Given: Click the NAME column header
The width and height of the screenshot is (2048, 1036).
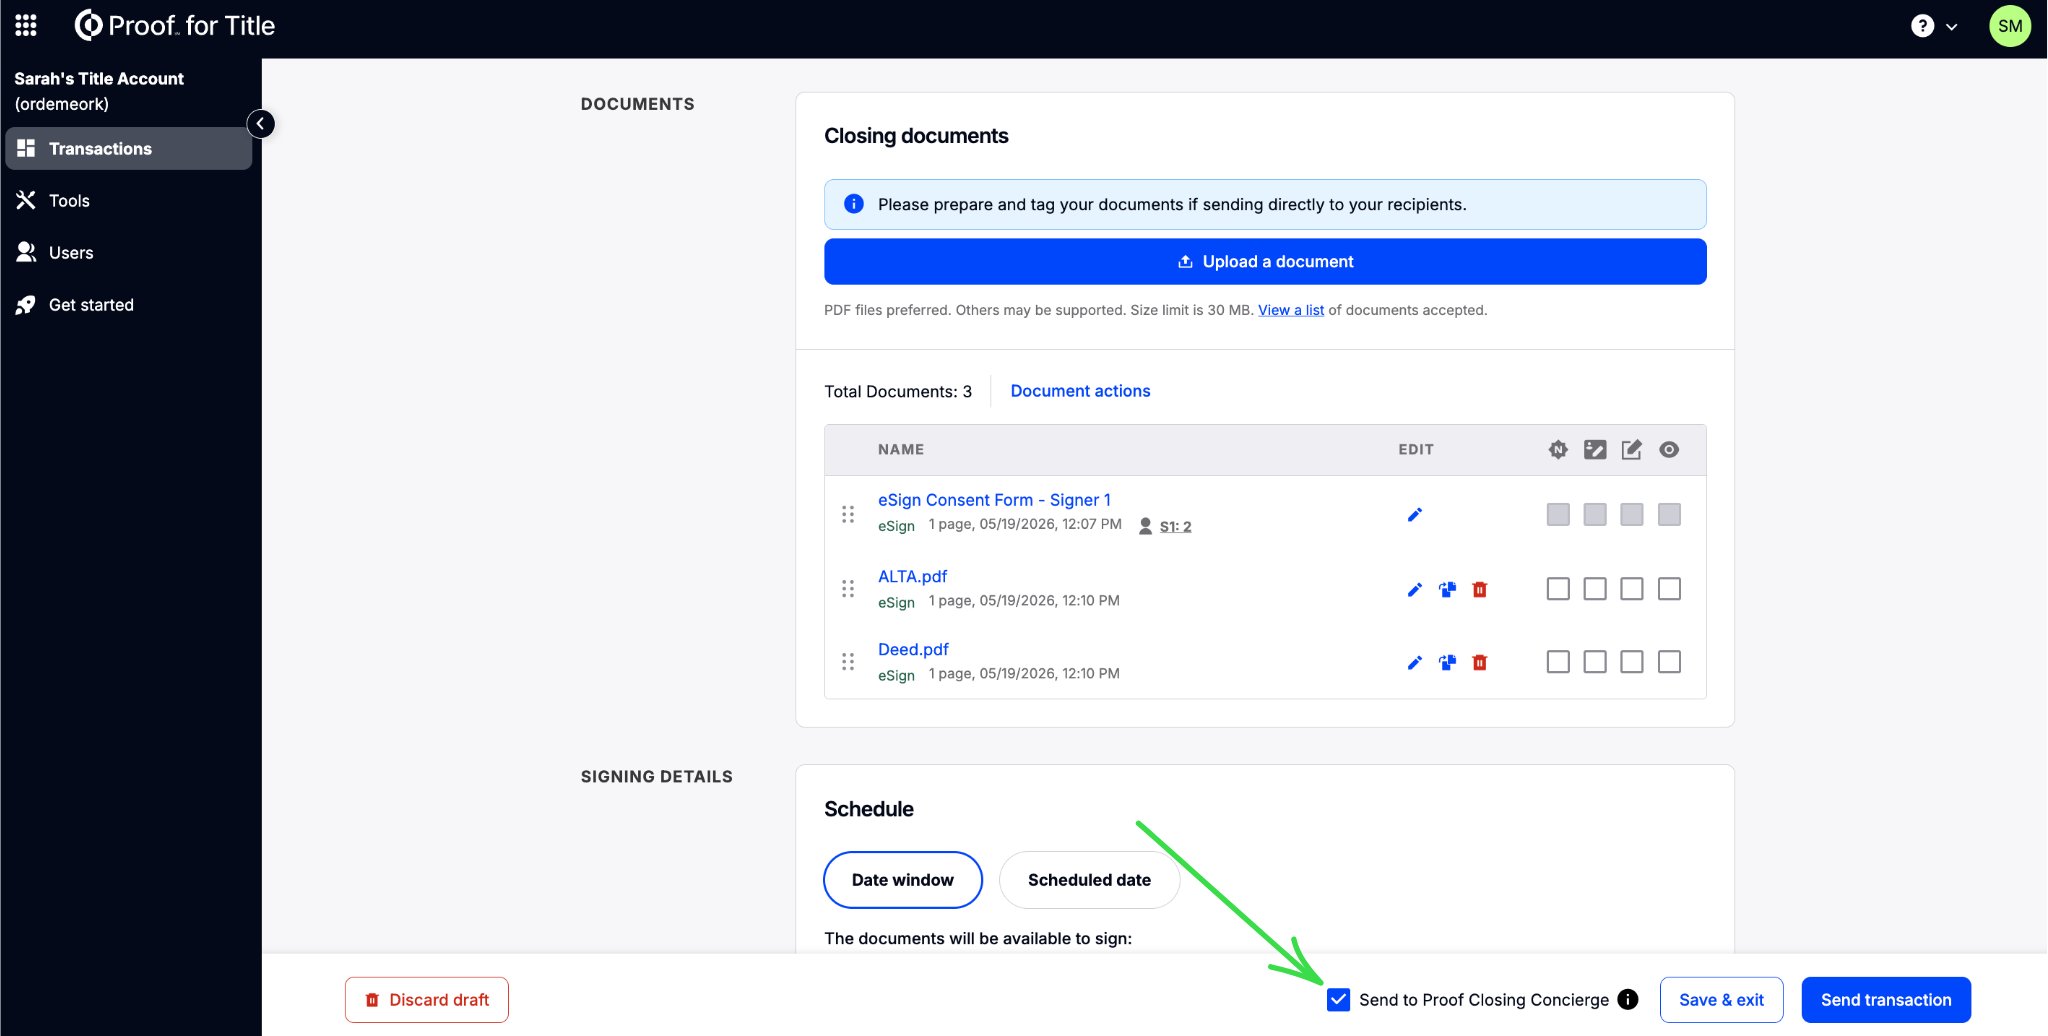Looking at the screenshot, I should click(901, 450).
